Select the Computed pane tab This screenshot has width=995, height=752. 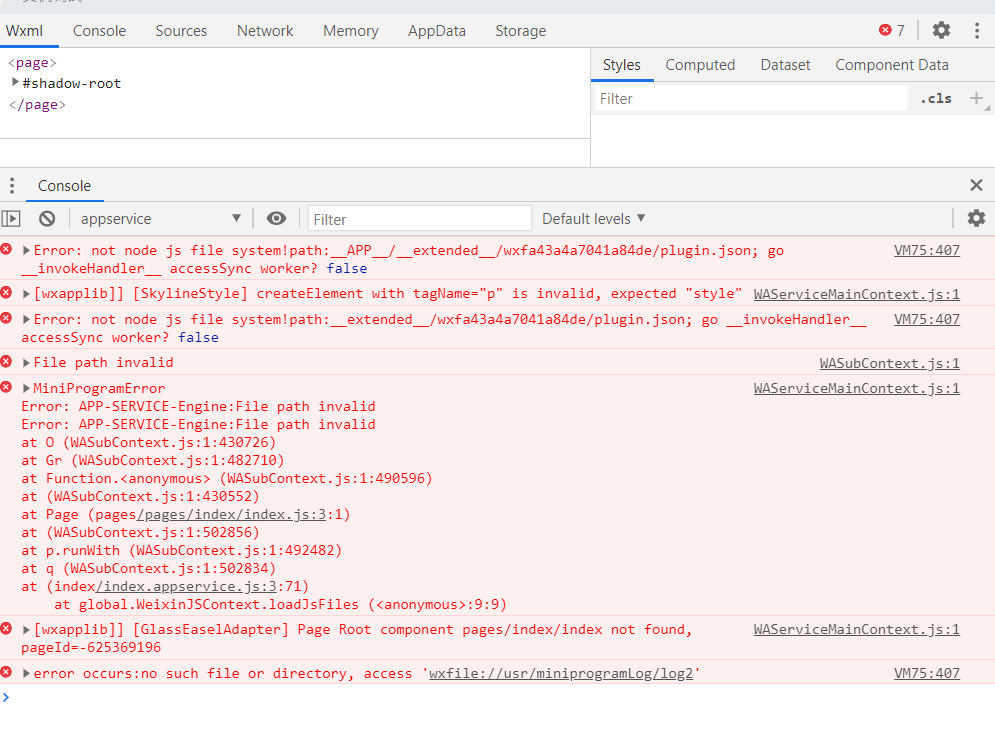[x=700, y=65]
